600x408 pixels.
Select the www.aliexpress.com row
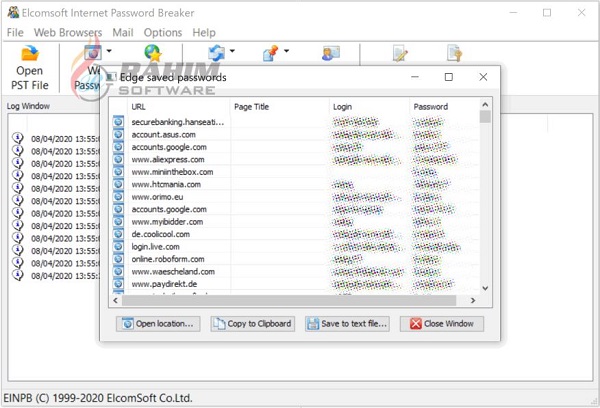point(295,160)
